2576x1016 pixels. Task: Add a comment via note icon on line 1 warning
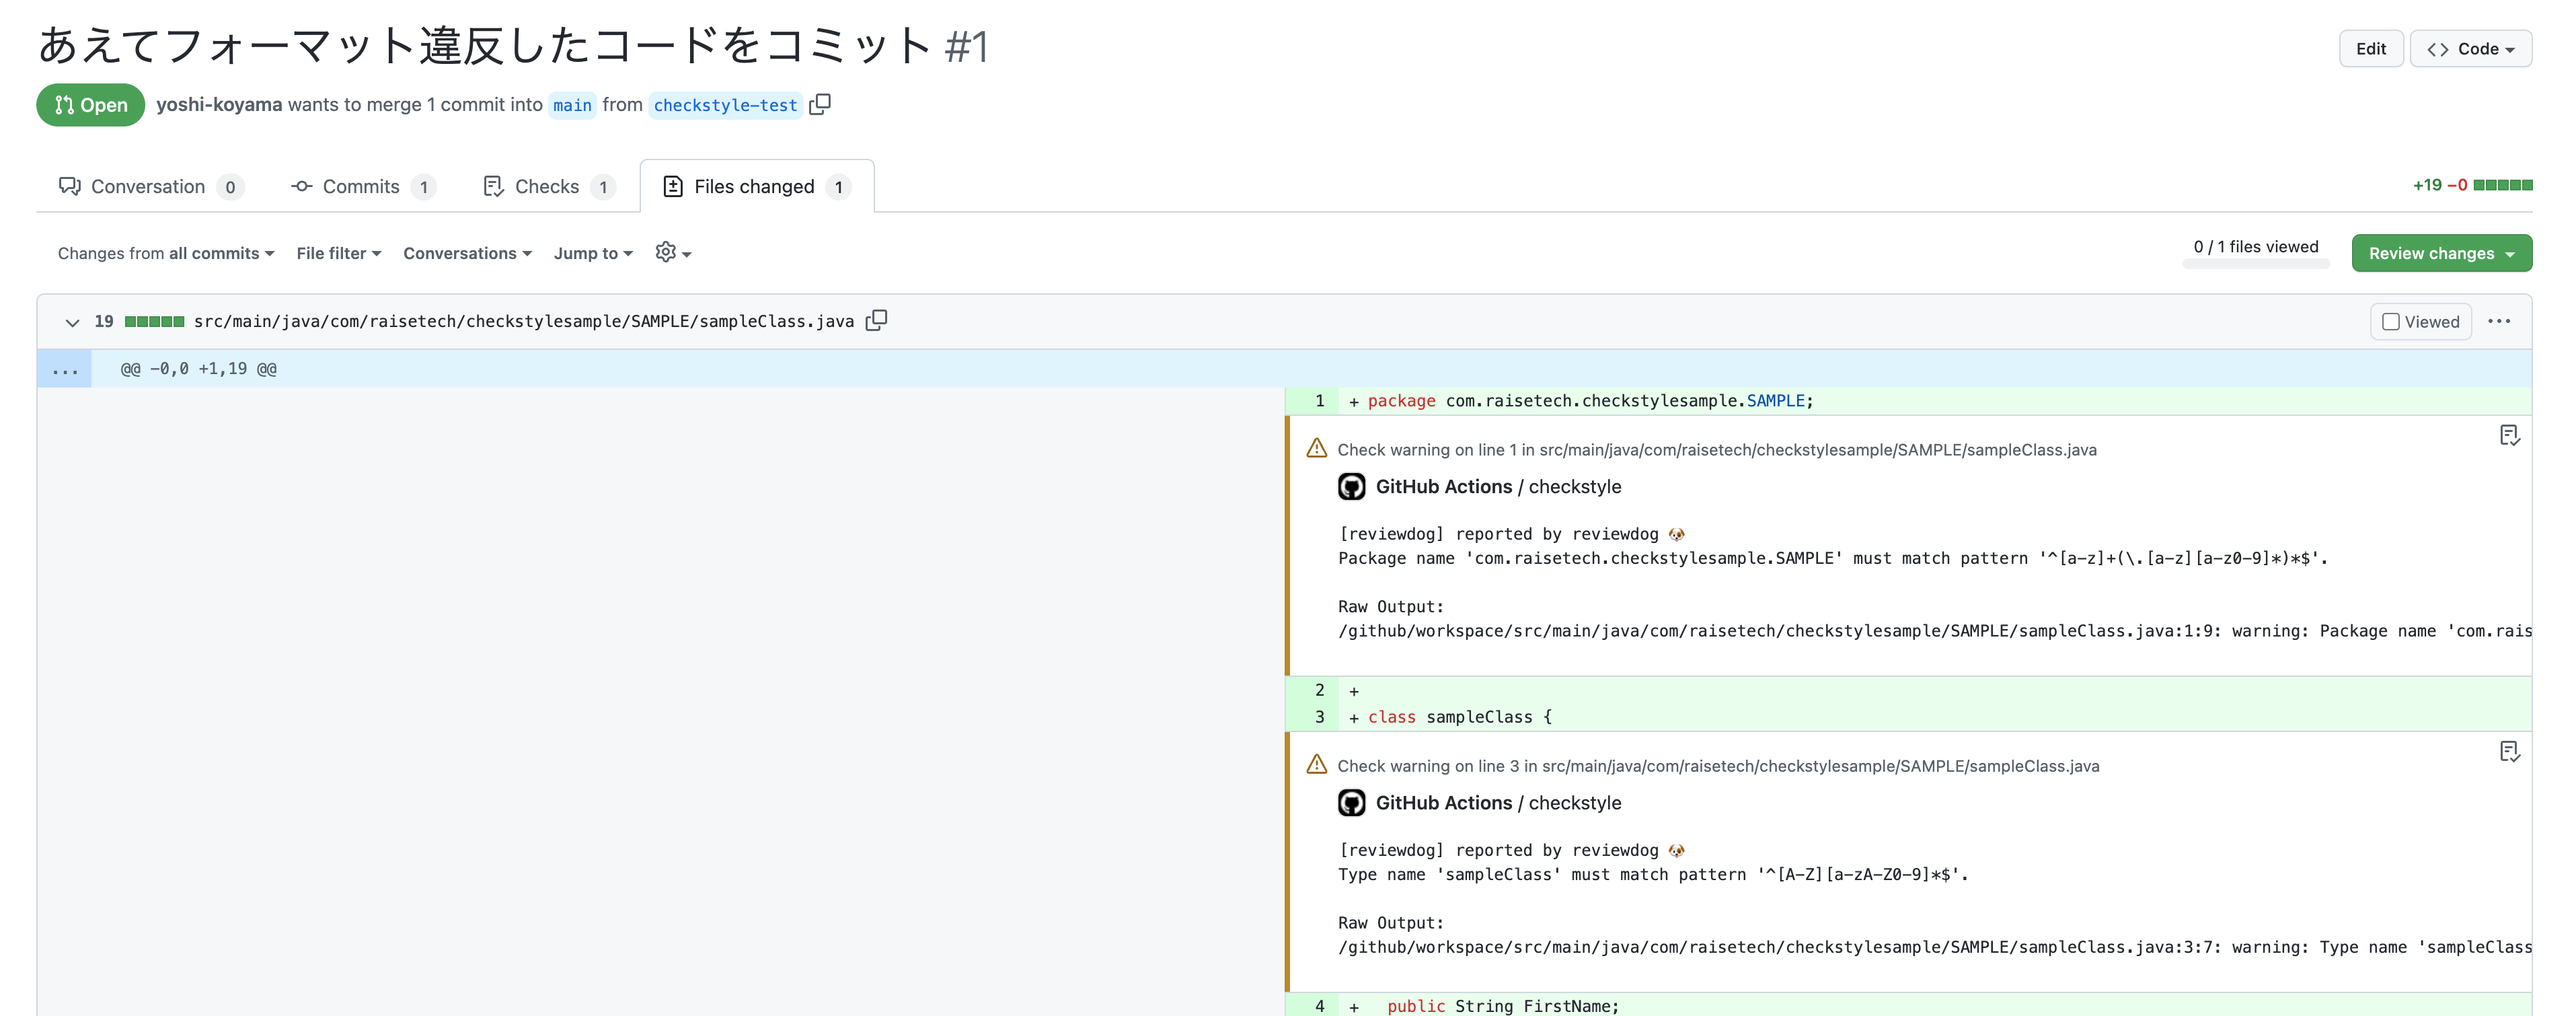pyautogui.click(x=2510, y=435)
